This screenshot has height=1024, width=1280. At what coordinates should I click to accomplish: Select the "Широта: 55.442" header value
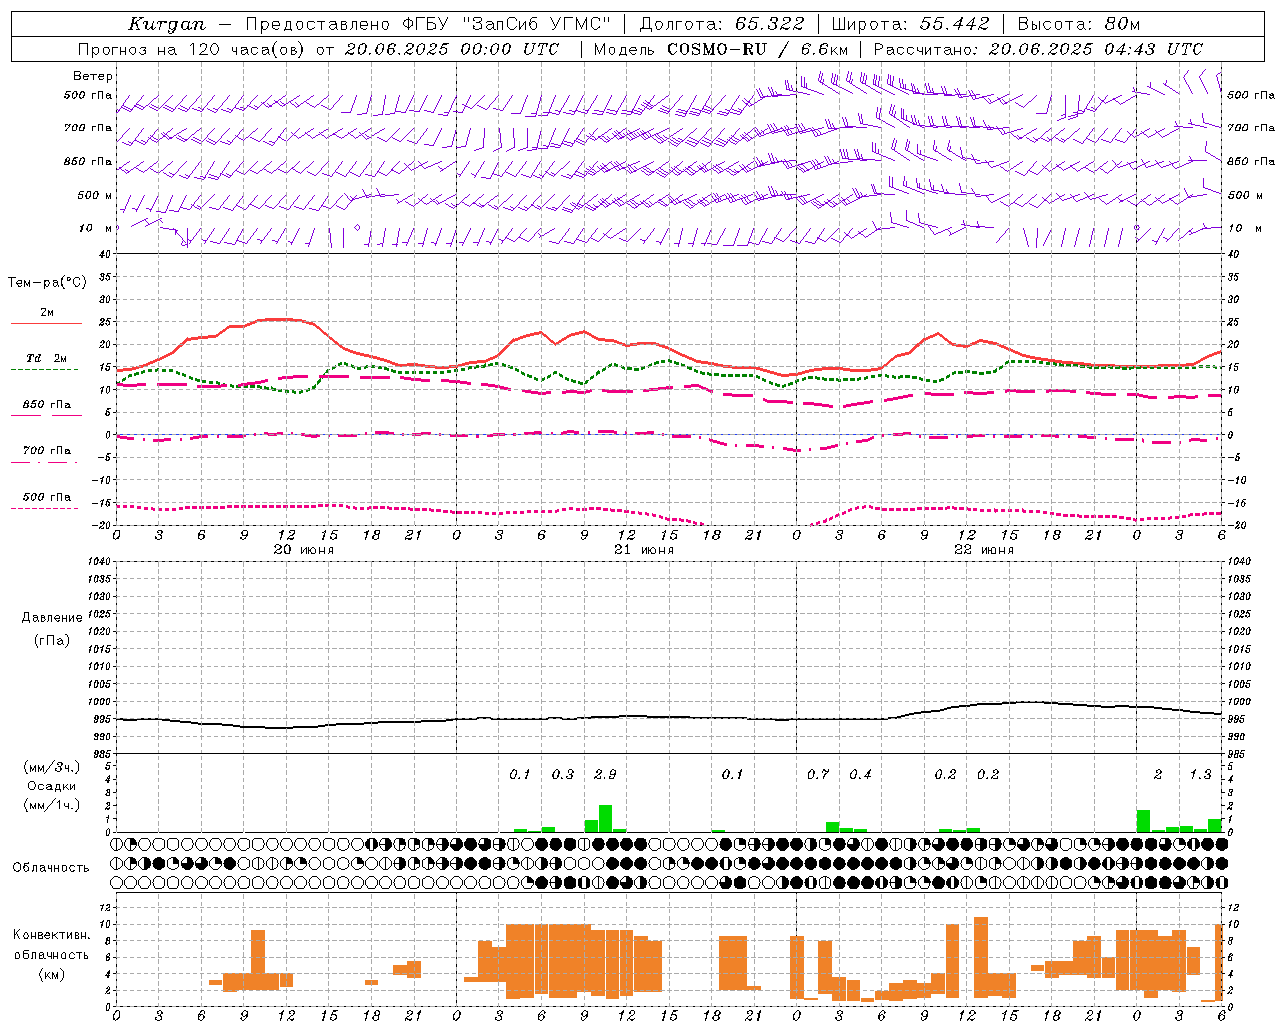911,24
